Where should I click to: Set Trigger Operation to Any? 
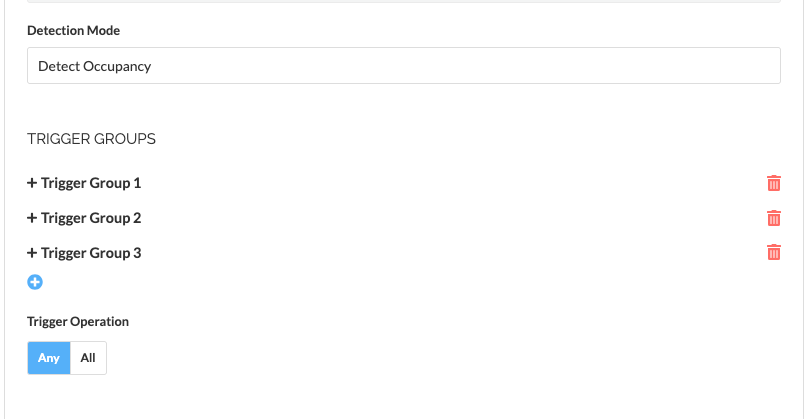(49, 358)
